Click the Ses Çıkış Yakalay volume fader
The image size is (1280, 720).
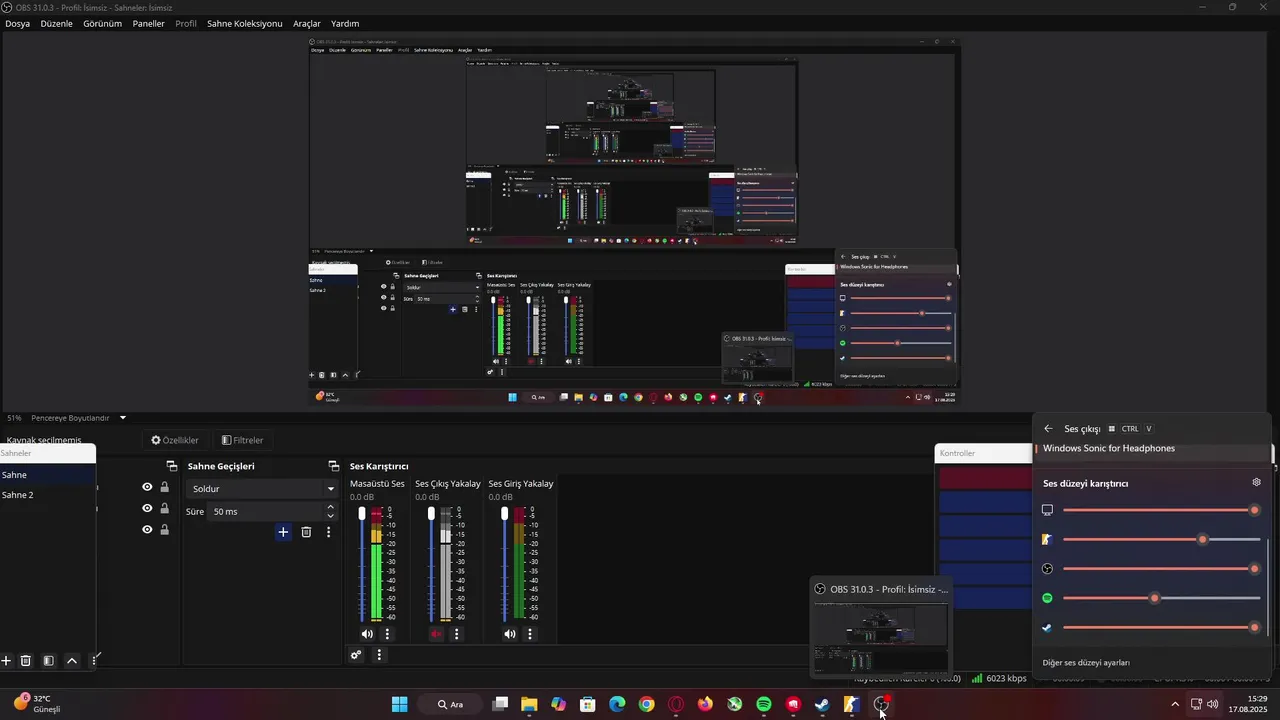pyautogui.click(x=431, y=564)
